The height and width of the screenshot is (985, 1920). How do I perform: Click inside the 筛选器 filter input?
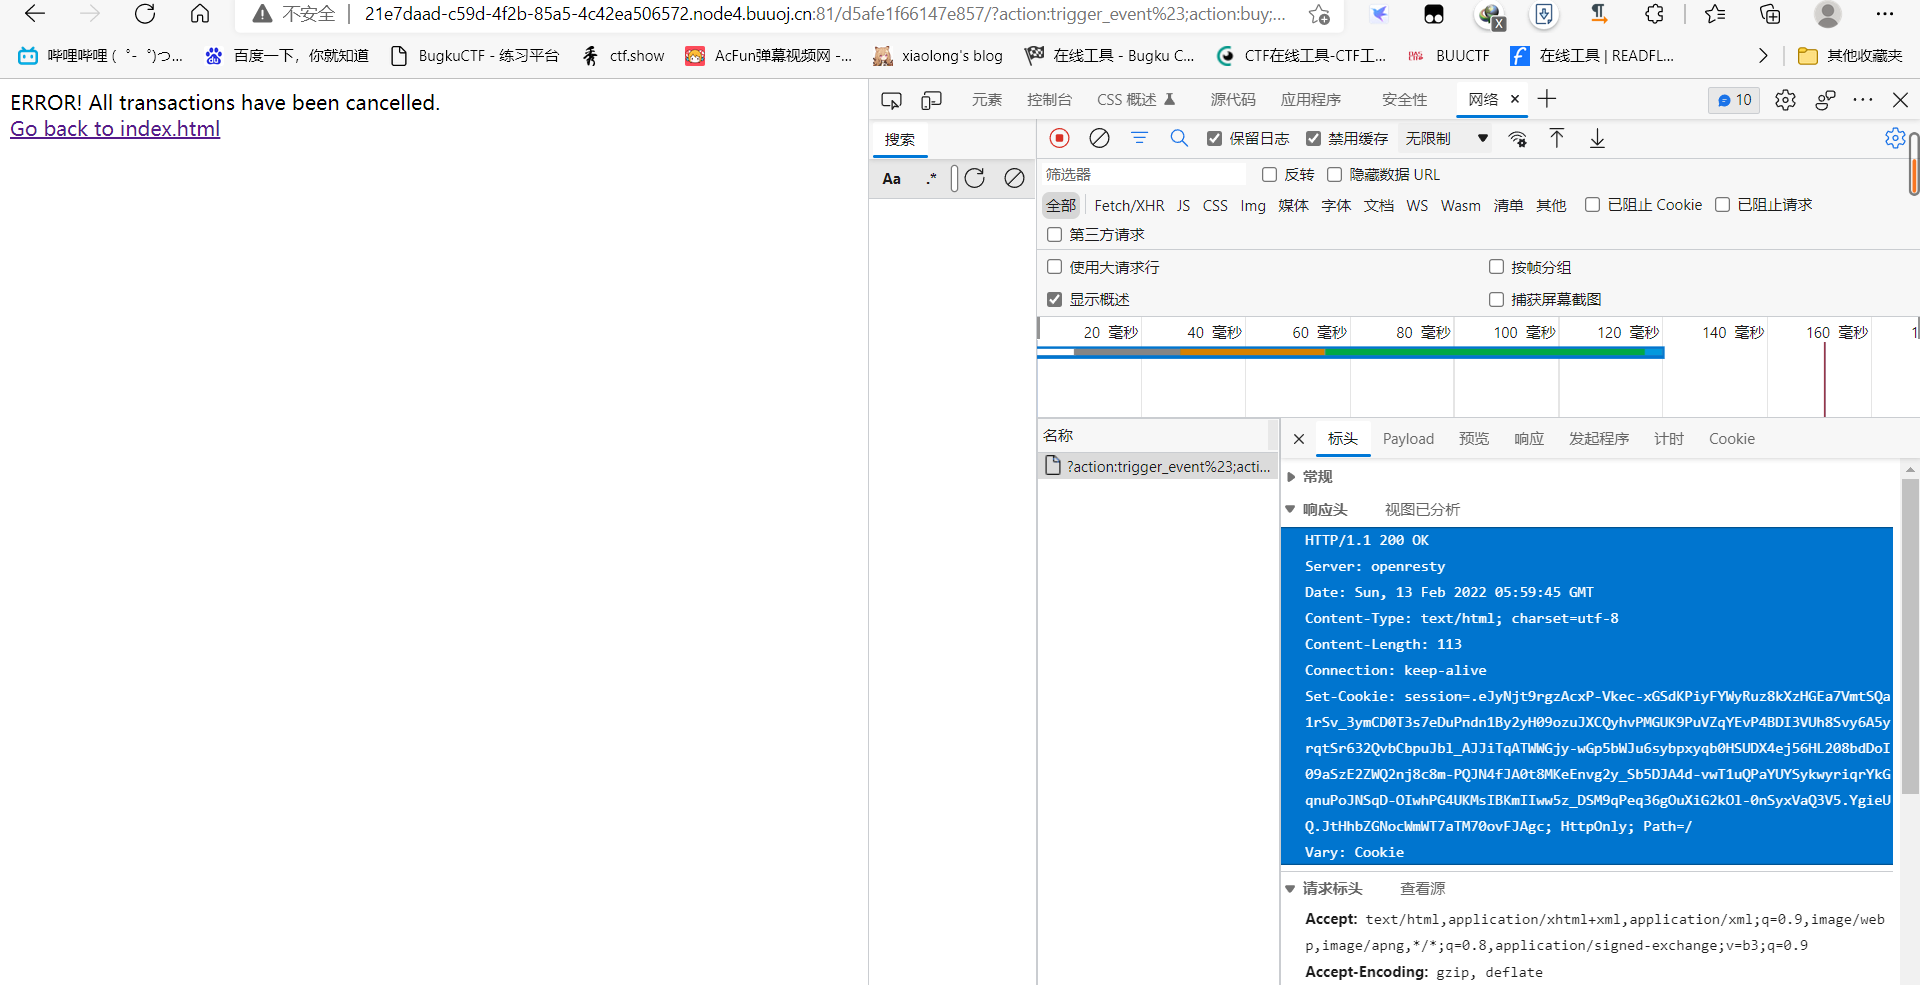pos(1143,175)
